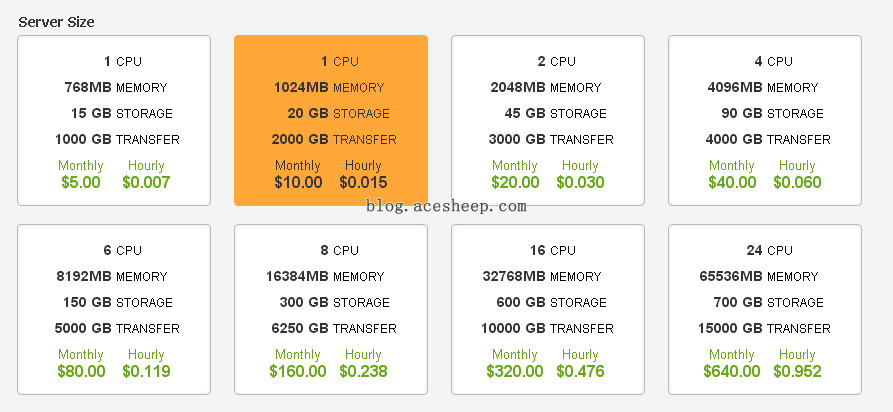Click the $0.015 hourly price
Viewport: 893px width, 412px height.
363,182
